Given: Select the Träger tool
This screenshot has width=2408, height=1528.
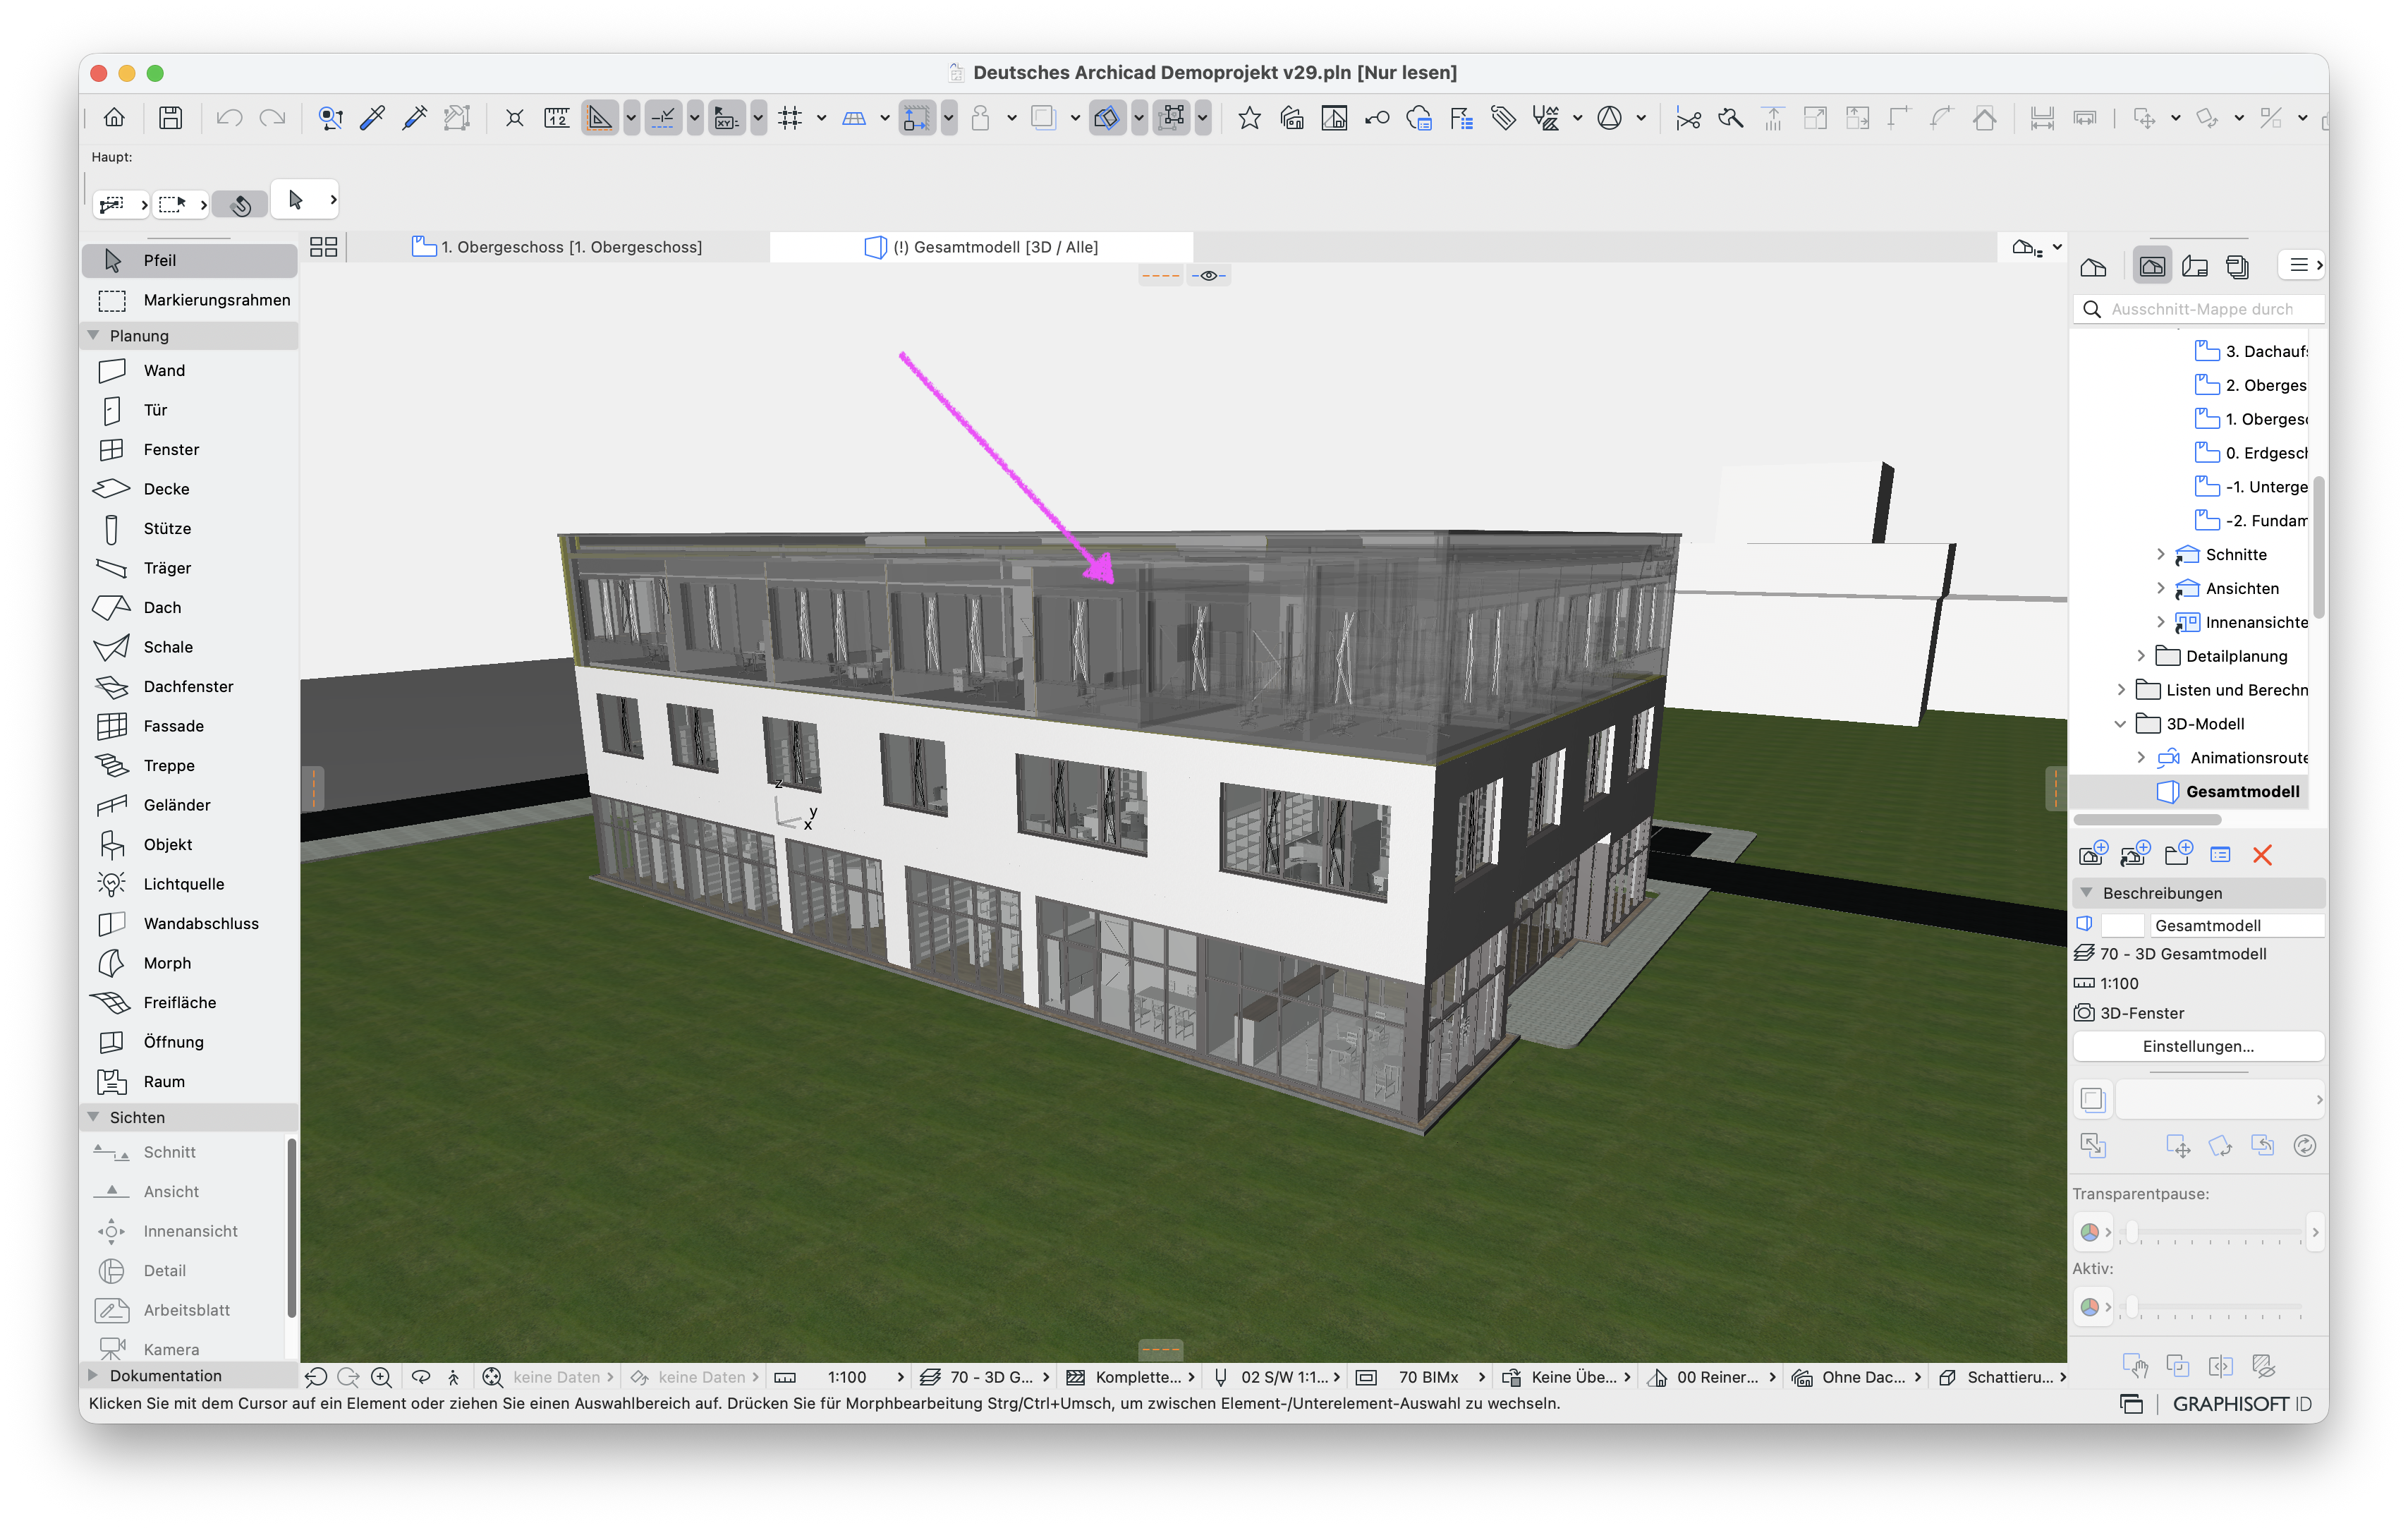Looking at the screenshot, I should tap(190, 568).
